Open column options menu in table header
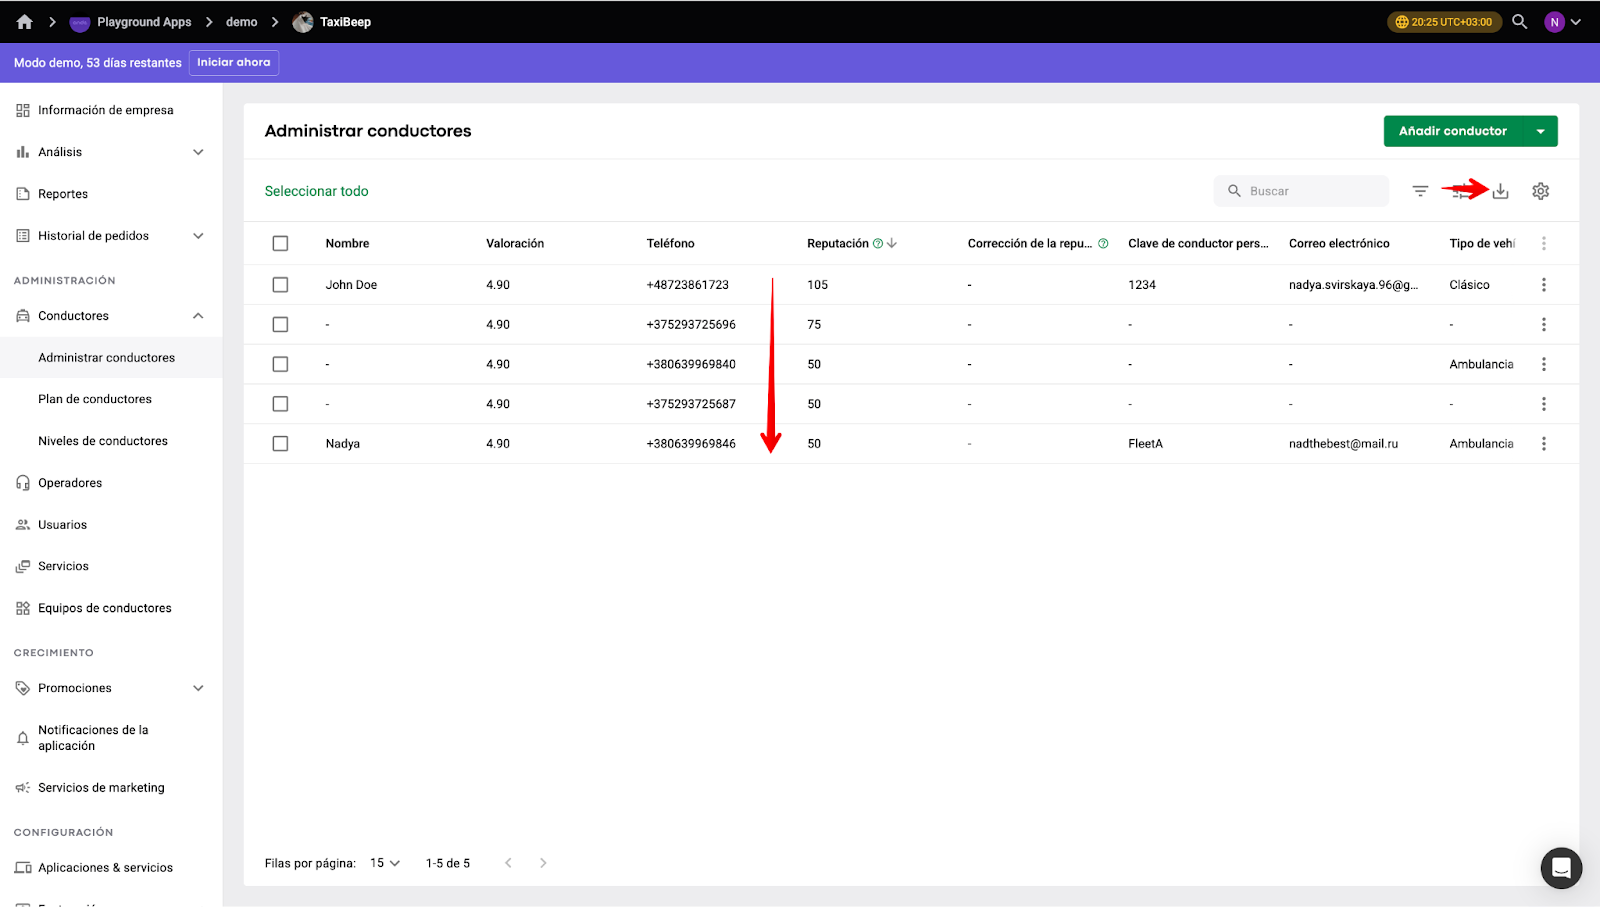 [x=1544, y=243]
